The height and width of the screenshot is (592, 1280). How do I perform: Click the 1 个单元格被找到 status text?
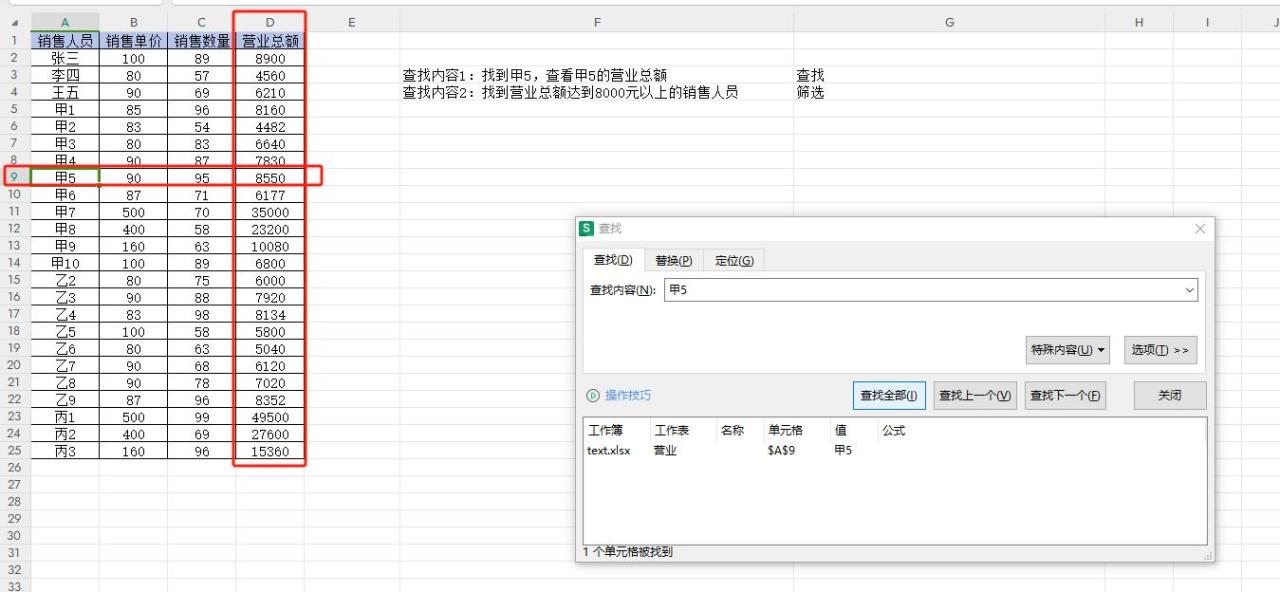pyautogui.click(x=628, y=552)
